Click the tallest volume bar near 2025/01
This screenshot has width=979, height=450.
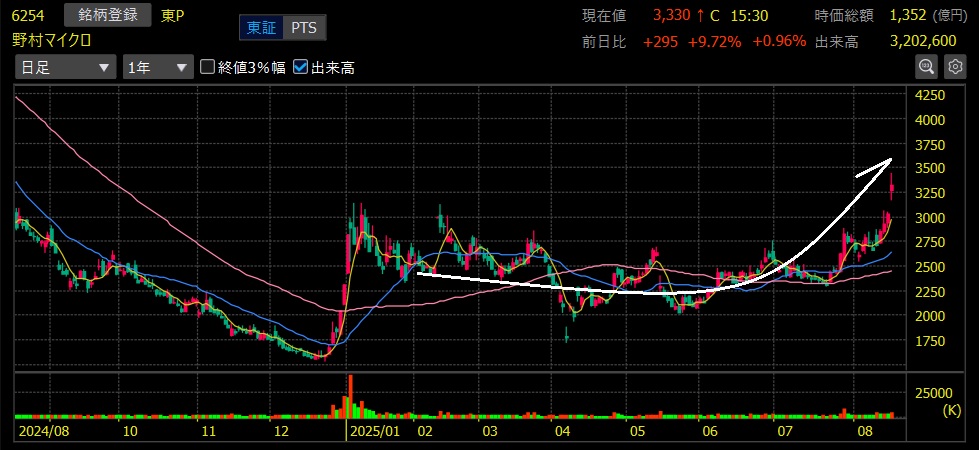(350, 395)
